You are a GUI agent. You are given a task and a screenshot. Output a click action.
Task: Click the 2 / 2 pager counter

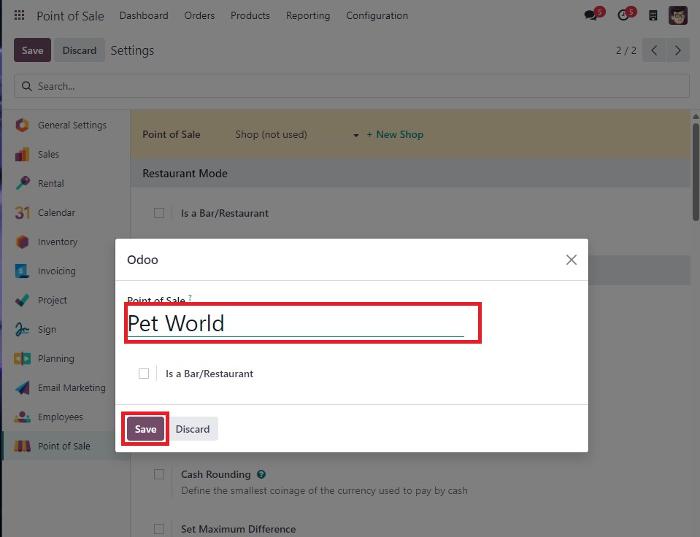(626, 50)
